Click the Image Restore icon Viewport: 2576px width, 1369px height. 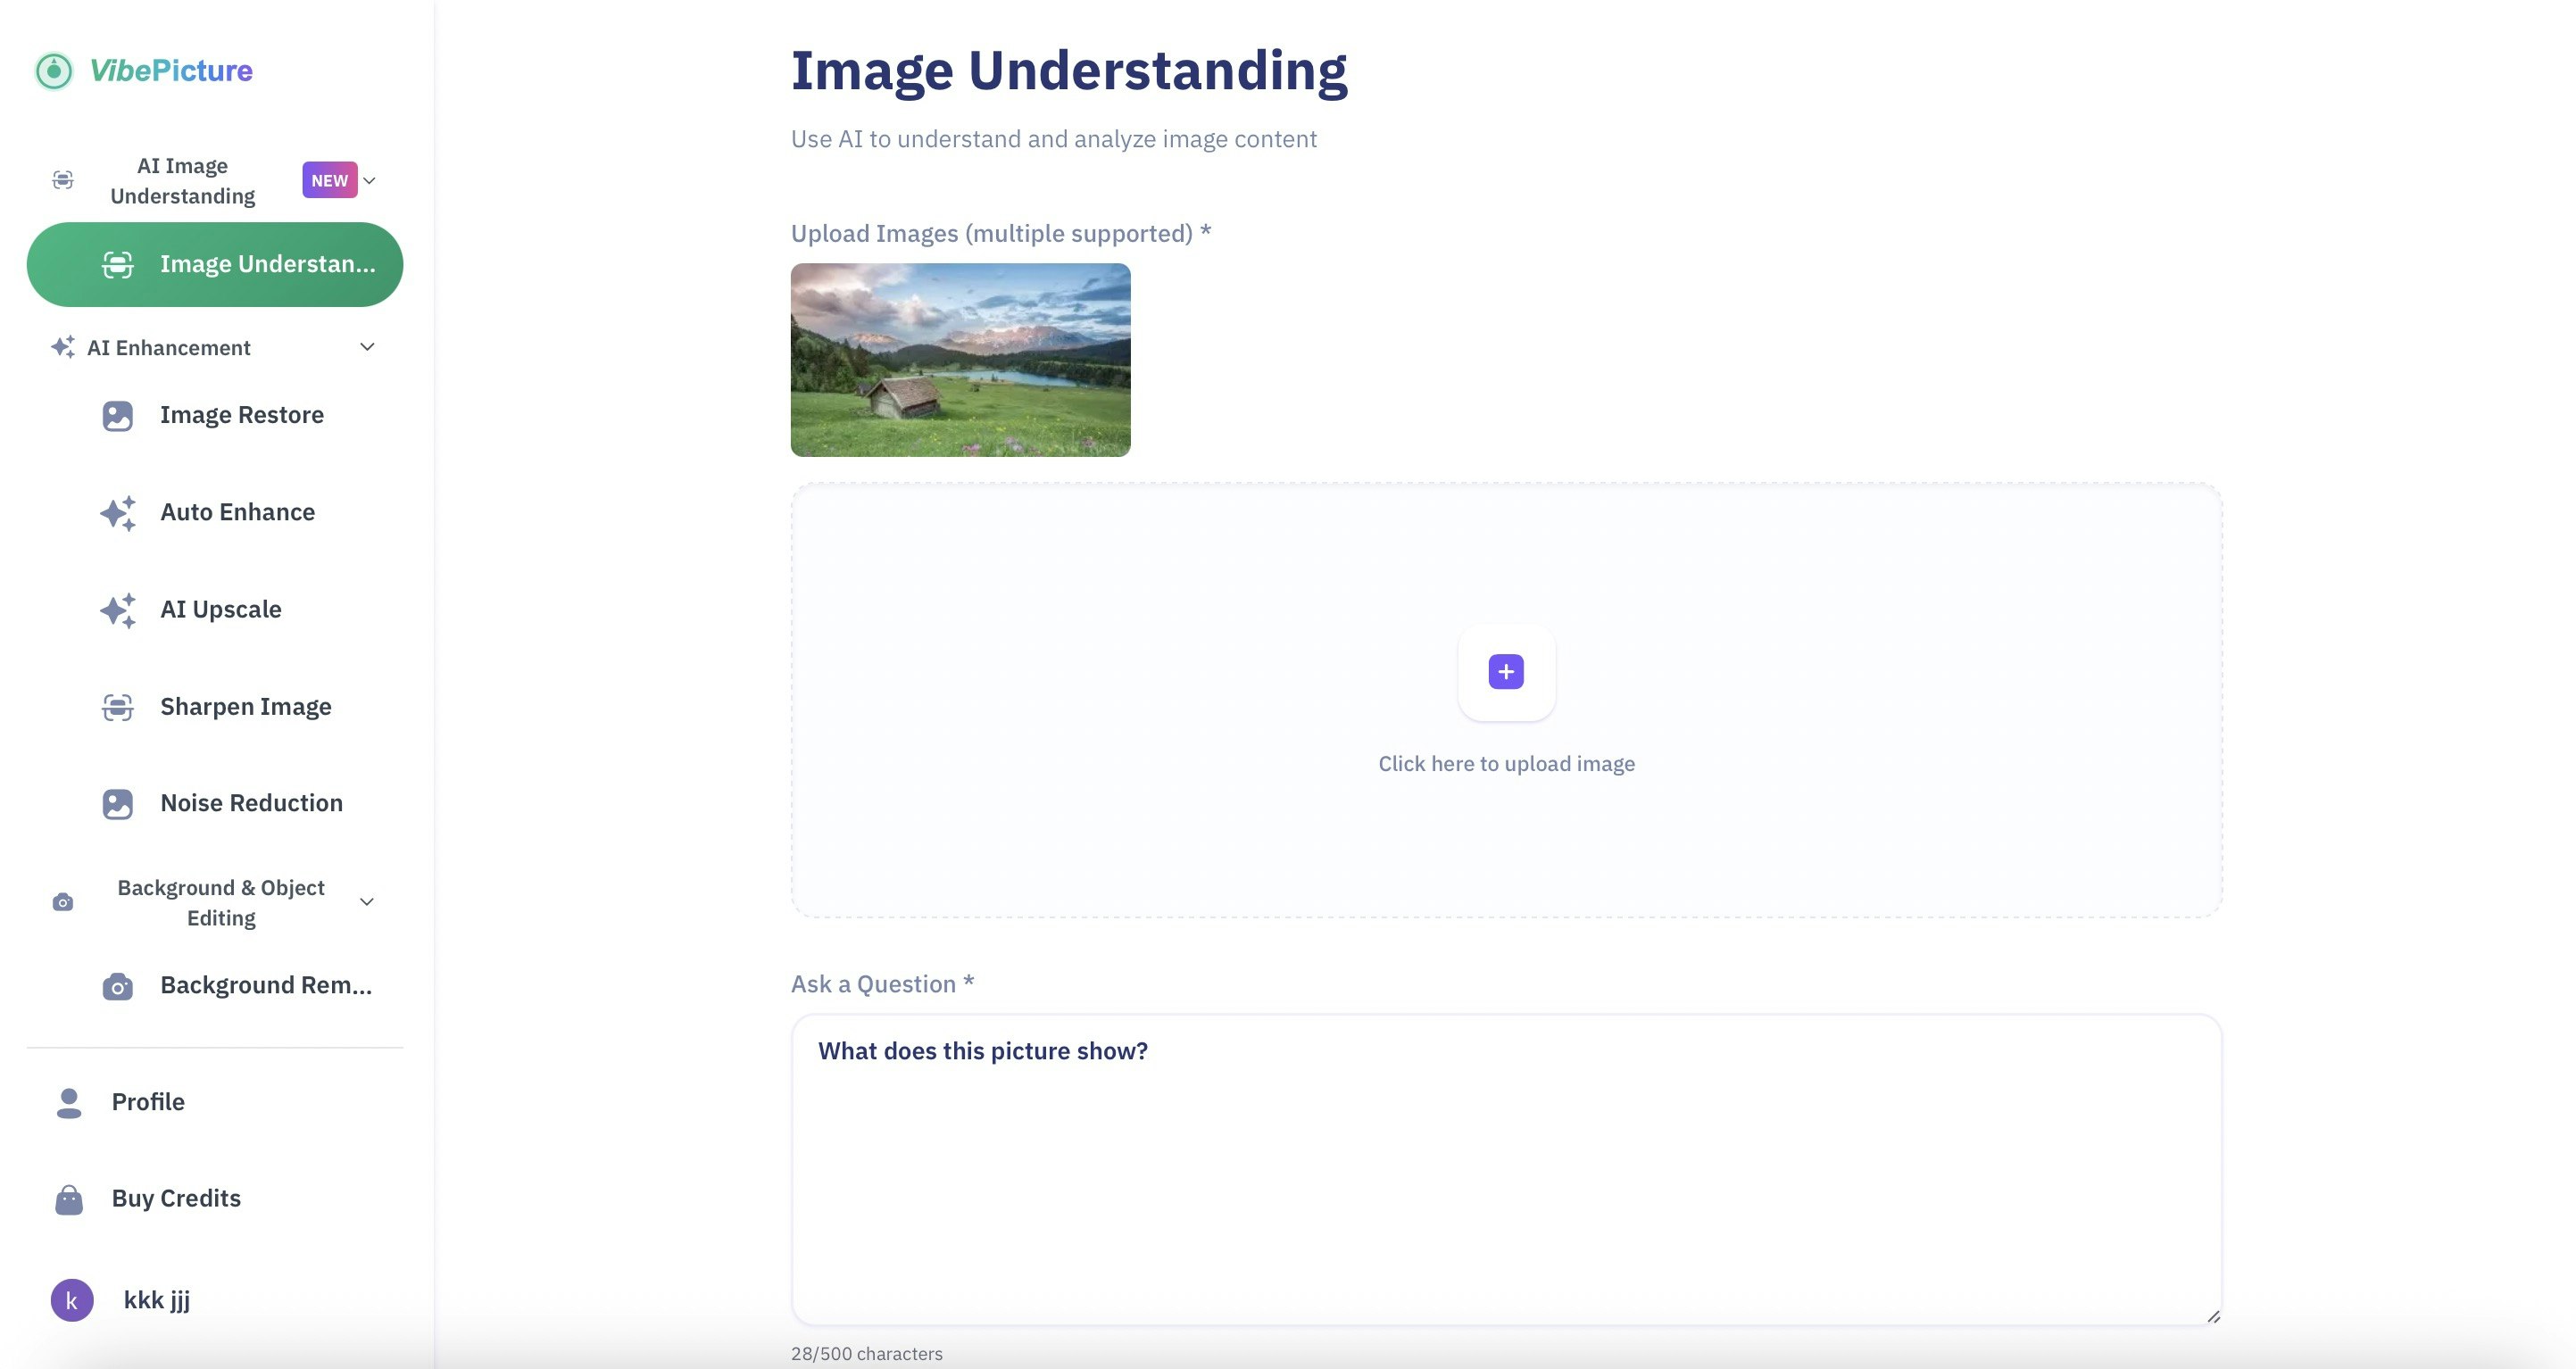(x=118, y=416)
